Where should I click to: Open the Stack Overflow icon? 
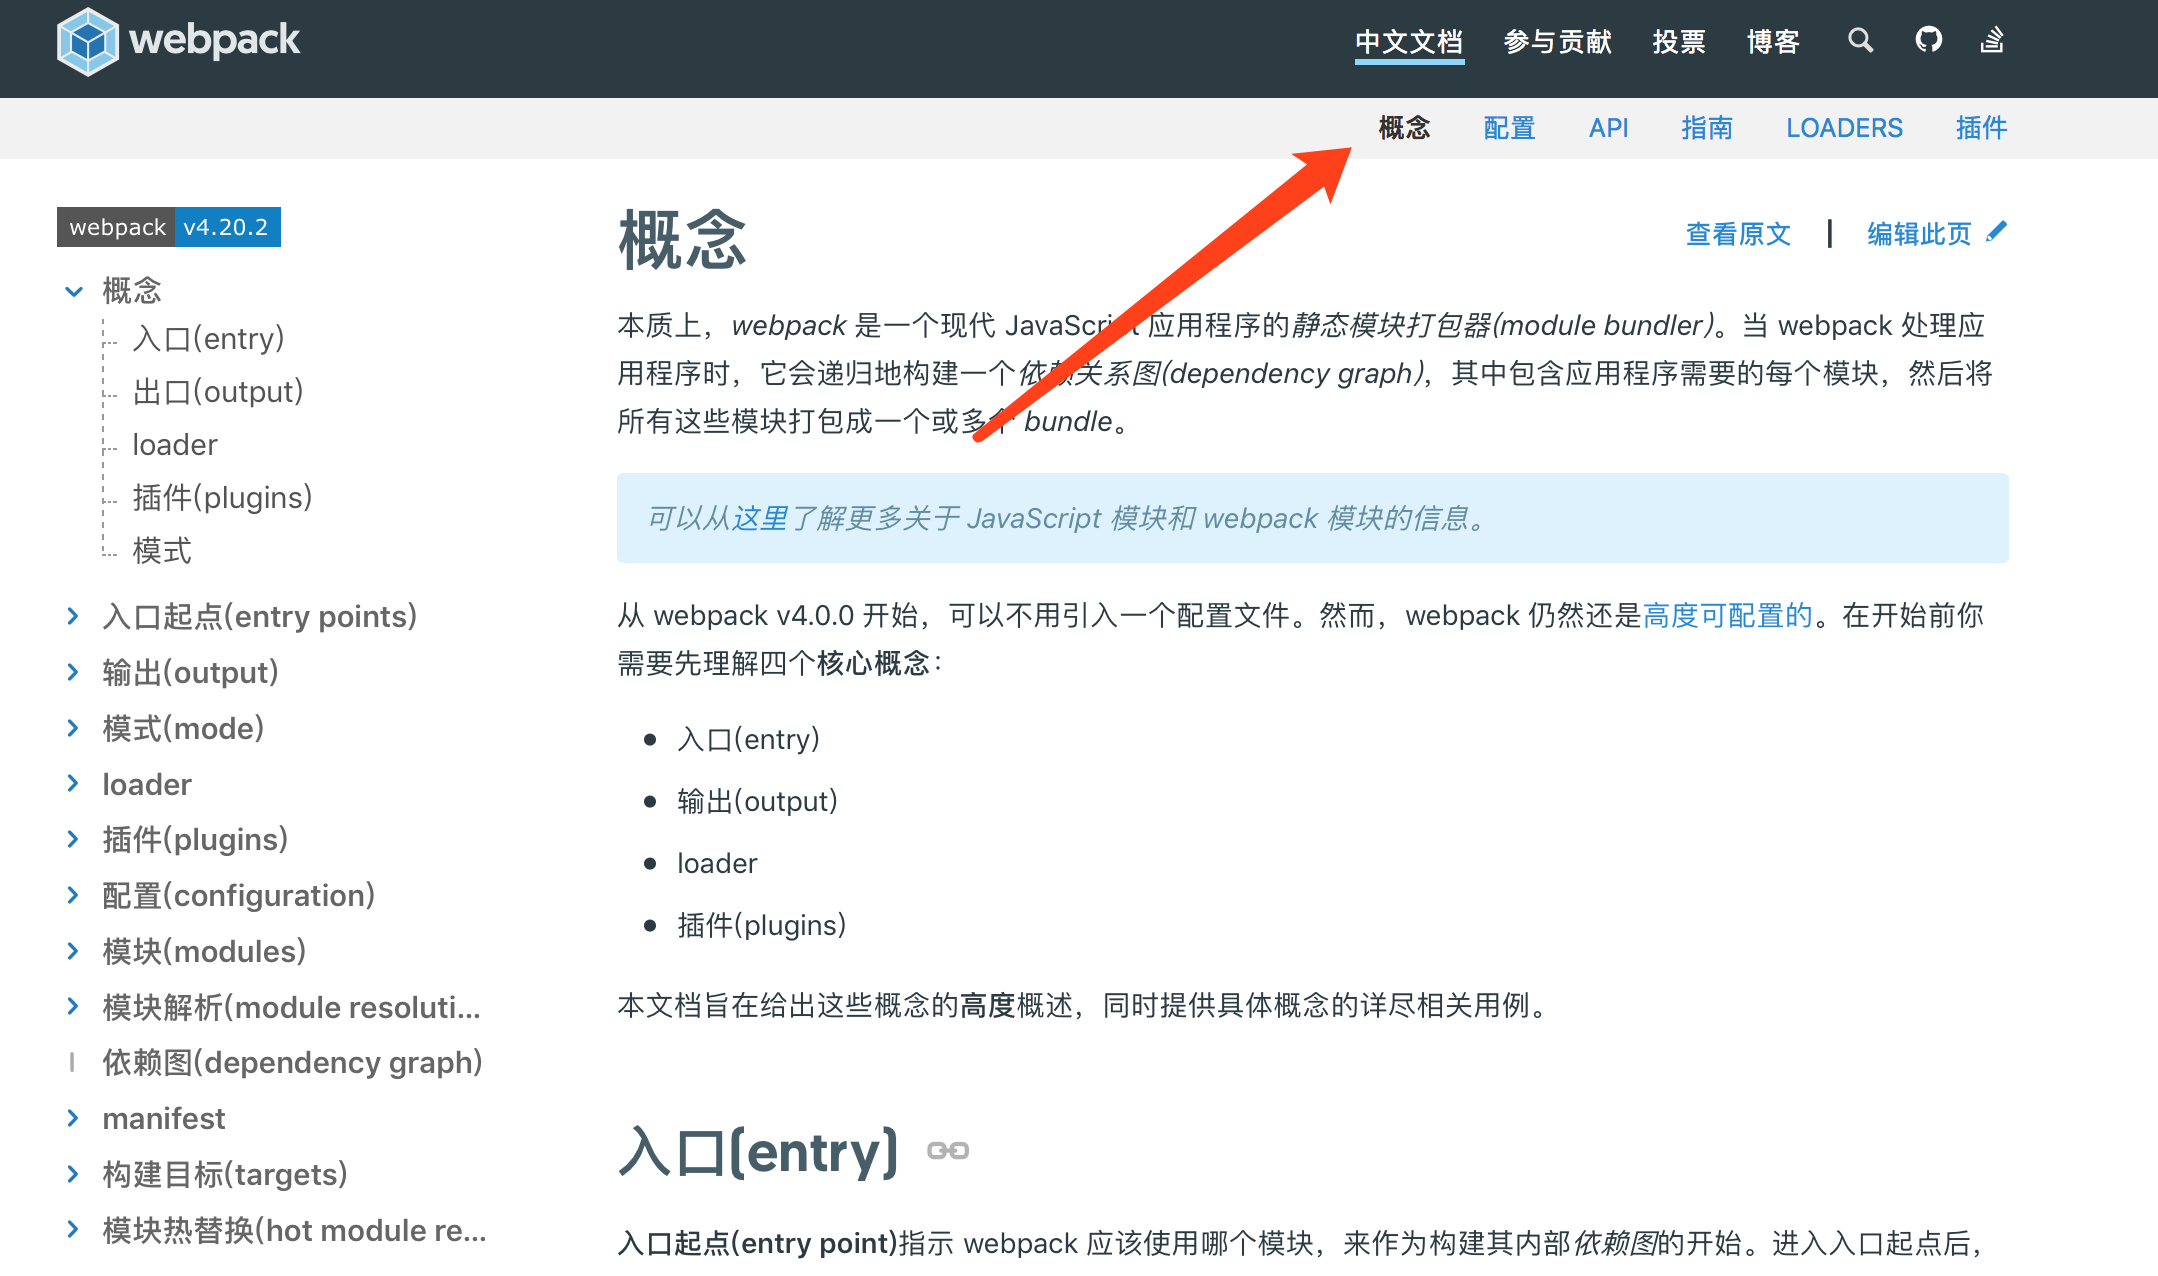tap(1992, 40)
